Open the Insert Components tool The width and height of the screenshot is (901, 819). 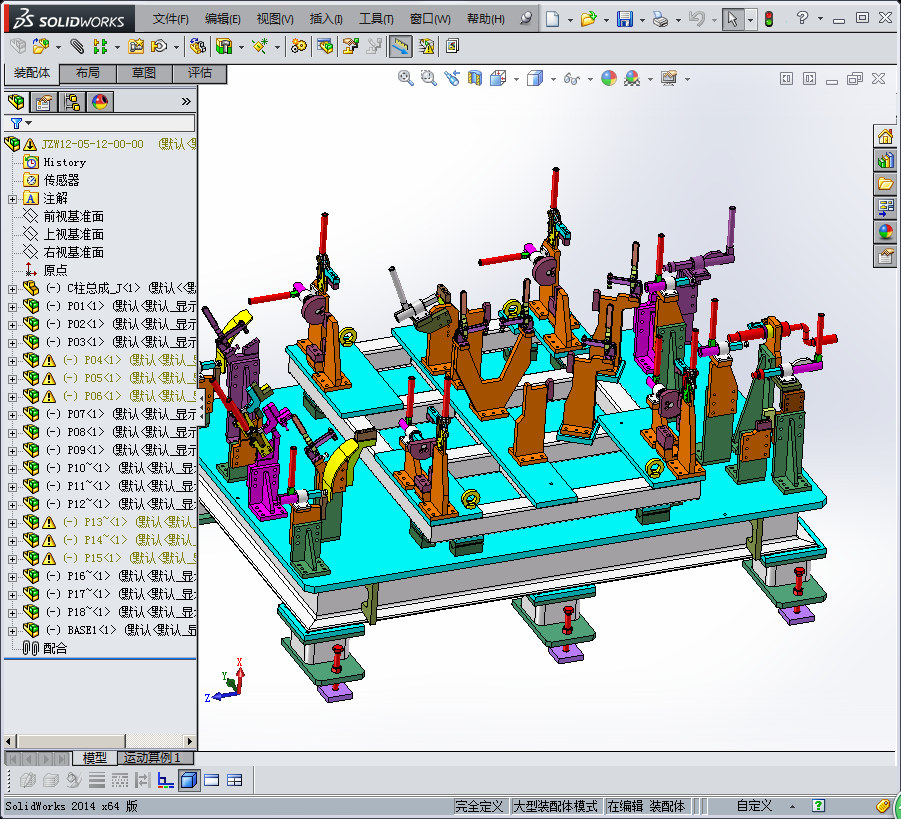pyautogui.click(x=41, y=47)
